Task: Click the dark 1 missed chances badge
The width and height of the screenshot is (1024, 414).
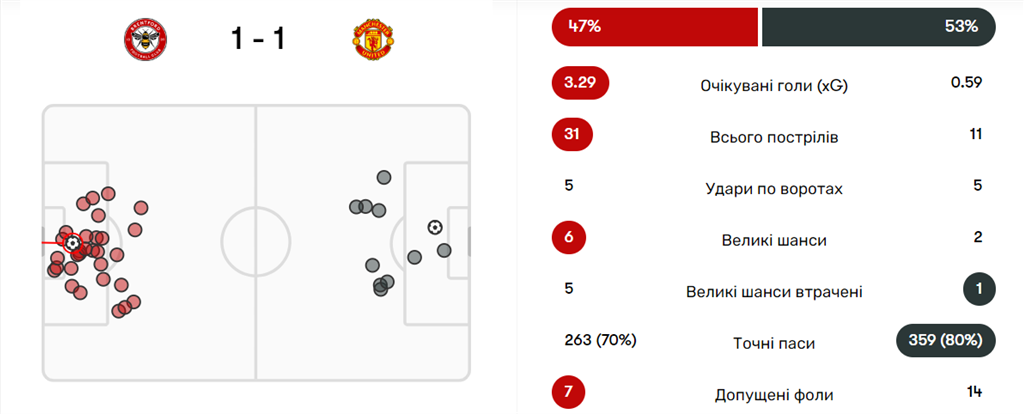Action: [x=977, y=291]
